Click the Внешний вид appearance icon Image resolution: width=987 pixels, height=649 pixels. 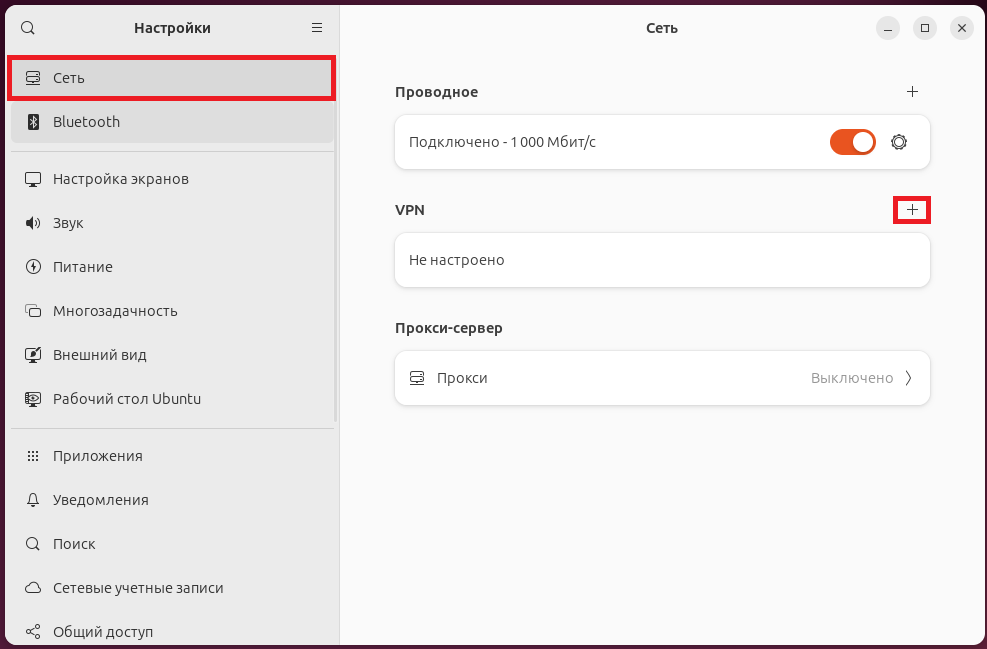pyautogui.click(x=33, y=355)
